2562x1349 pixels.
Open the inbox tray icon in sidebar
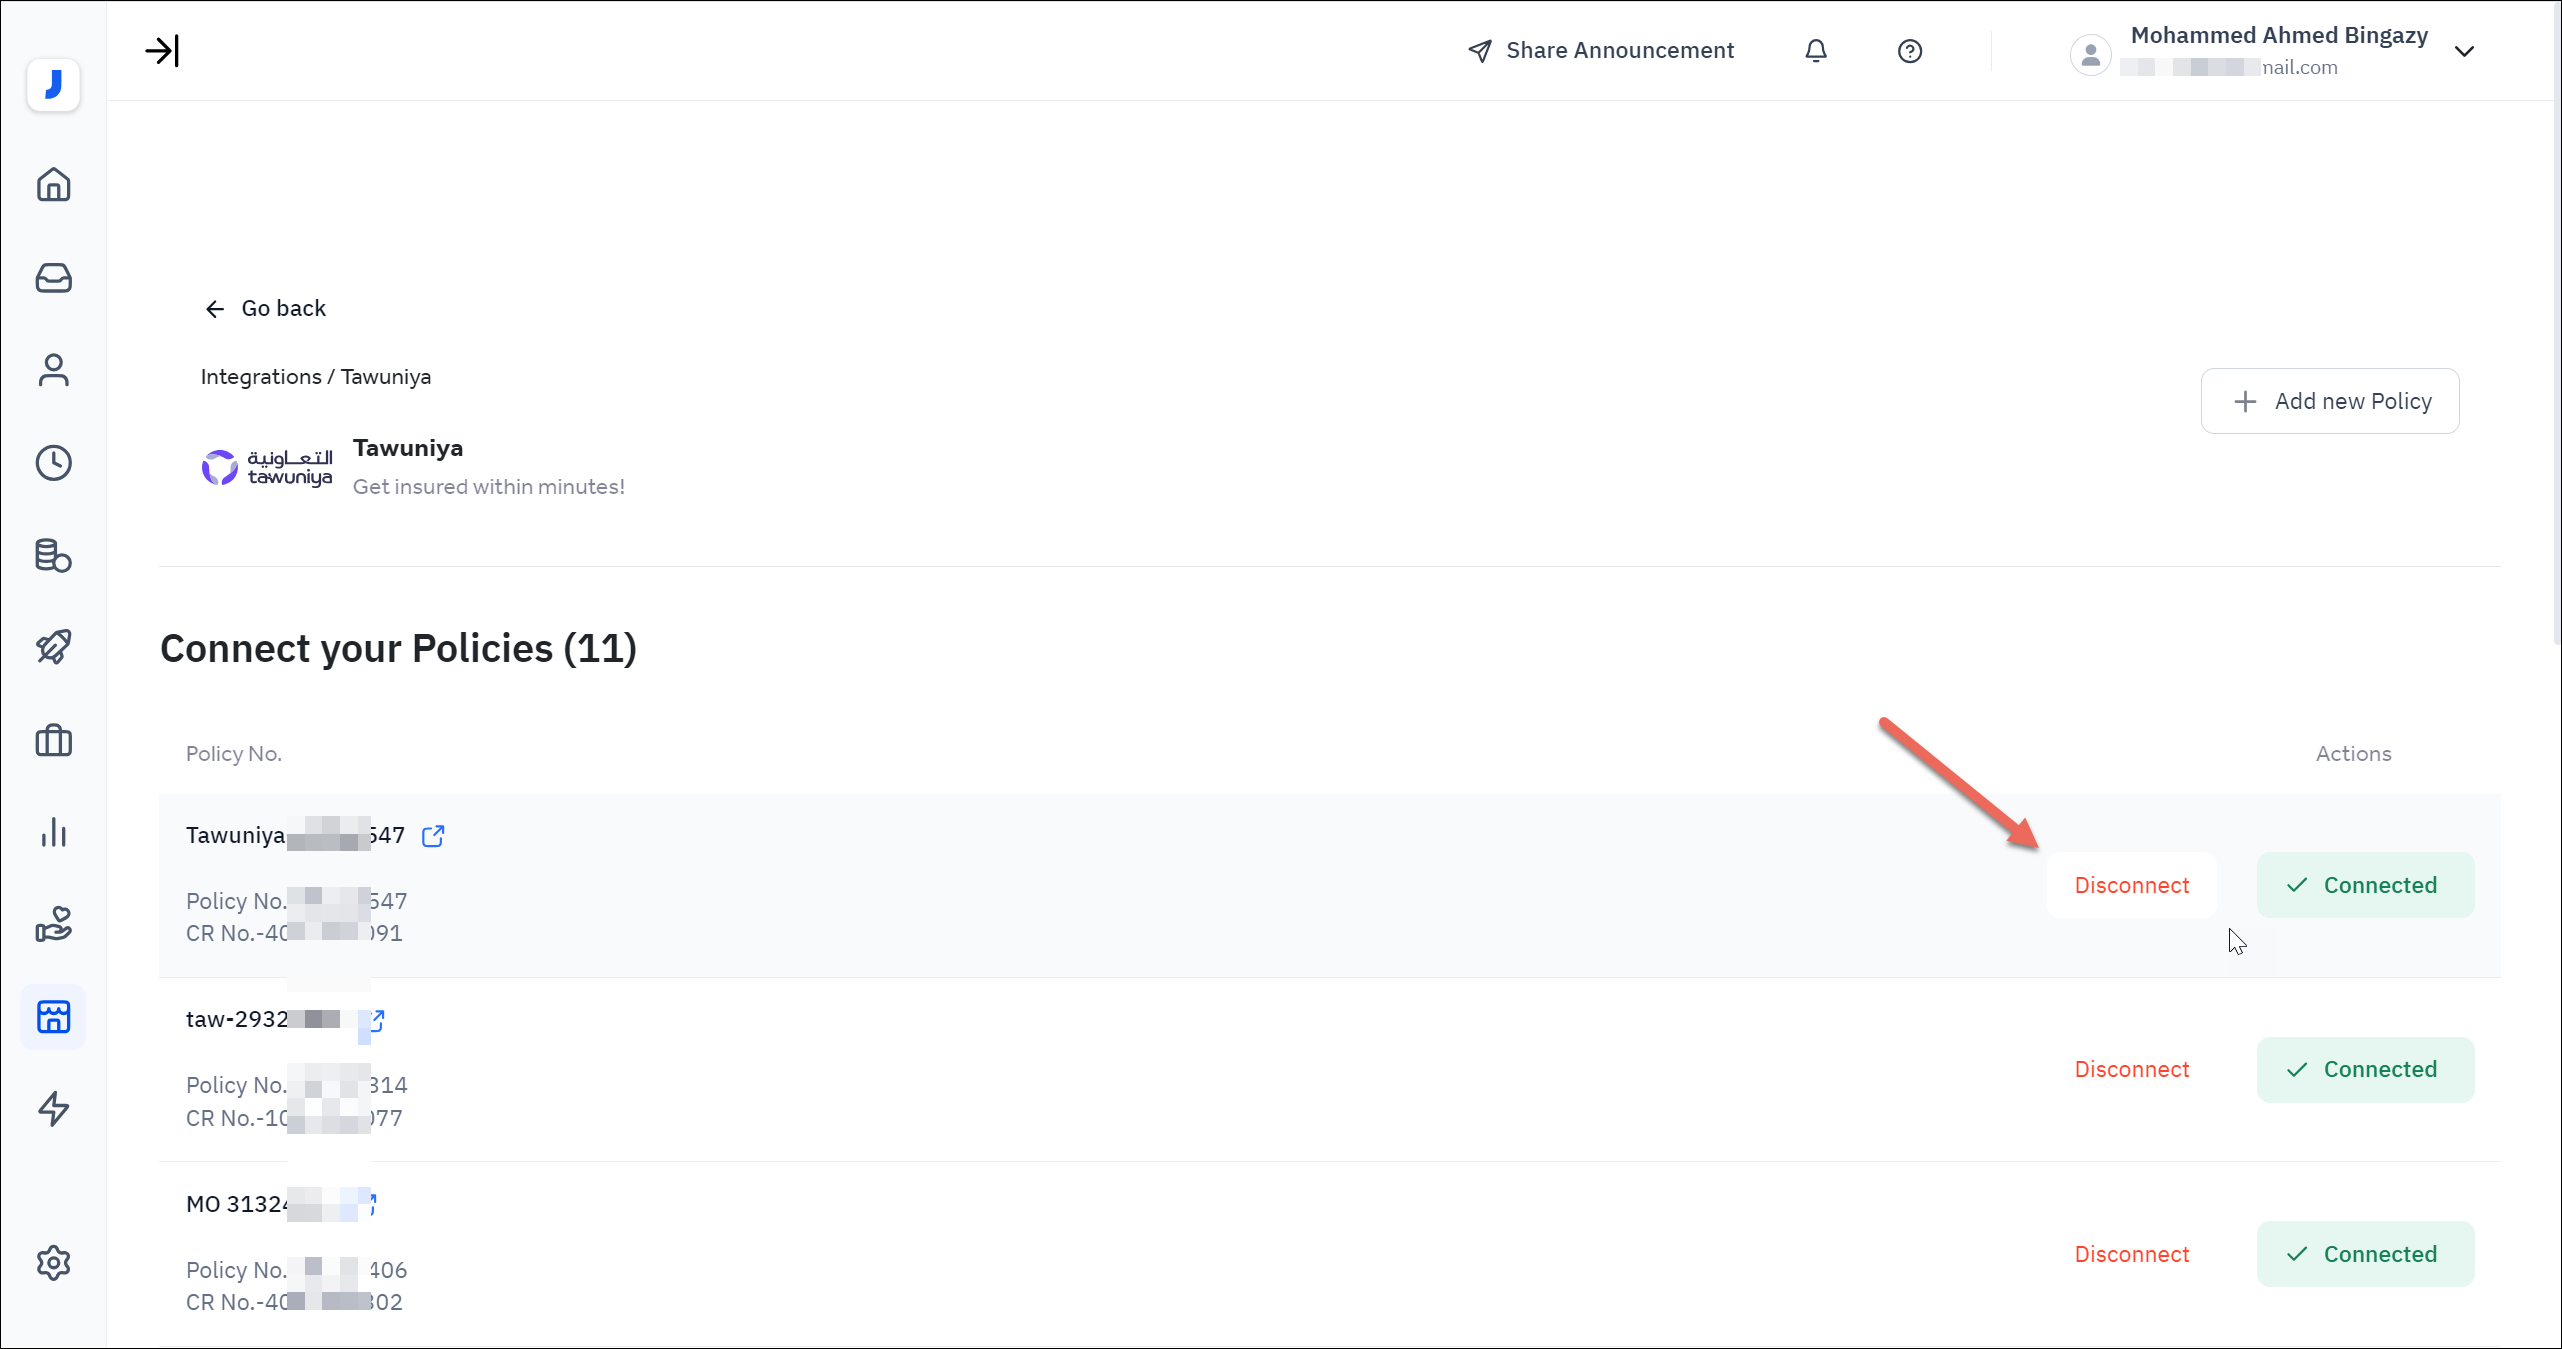54,278
